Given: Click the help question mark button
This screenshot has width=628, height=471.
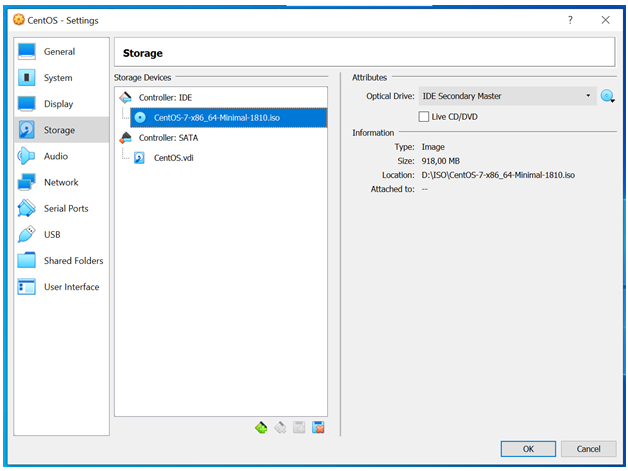Looking at the screenshot, I should 570,20.
